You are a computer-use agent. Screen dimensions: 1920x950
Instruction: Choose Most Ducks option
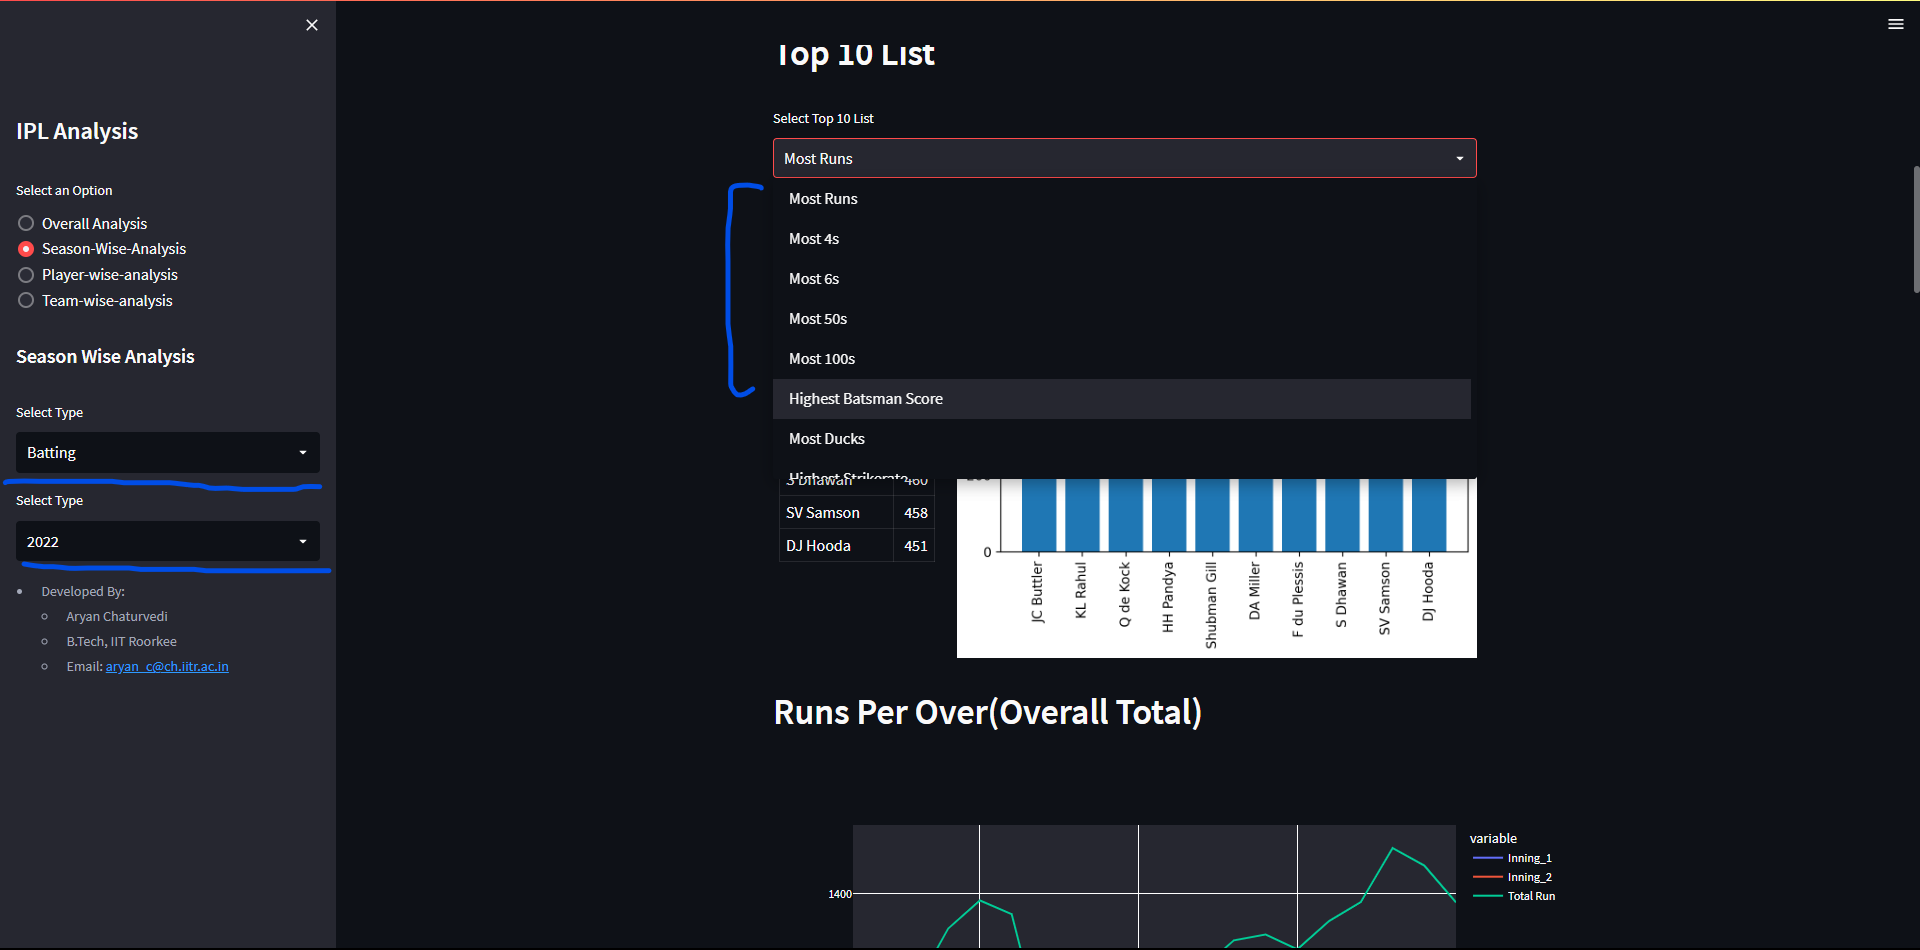pyautogui.click(x=826, y=438)
